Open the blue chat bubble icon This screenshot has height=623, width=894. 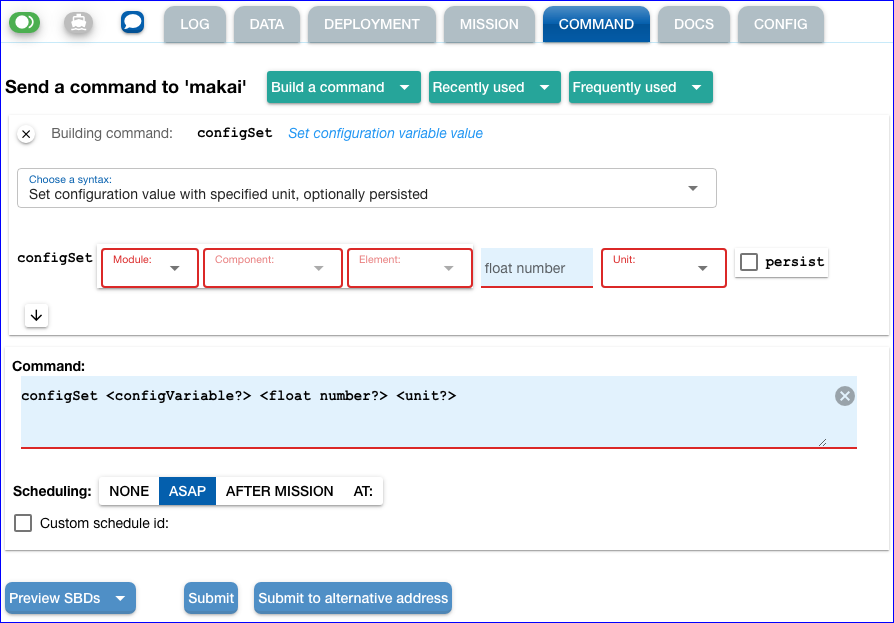[x=132, y=22]
